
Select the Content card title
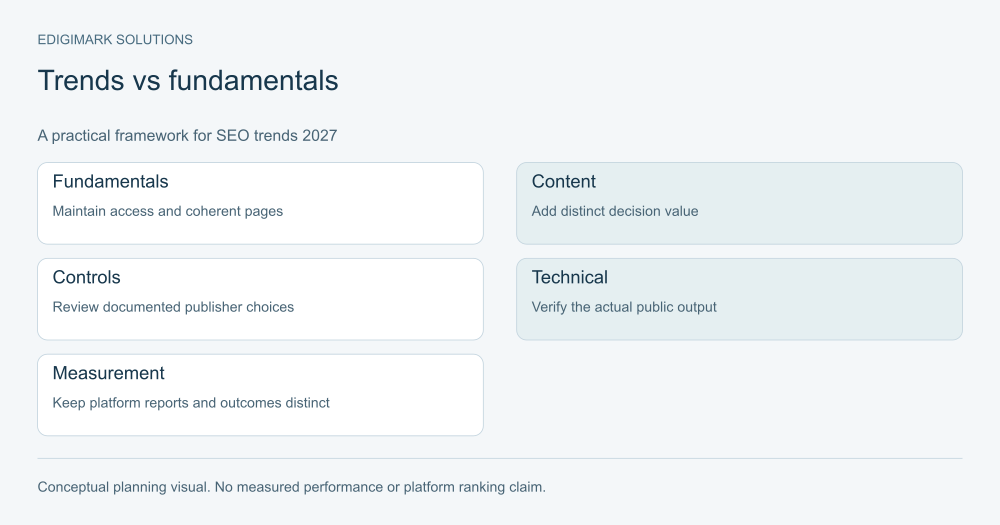564,182
